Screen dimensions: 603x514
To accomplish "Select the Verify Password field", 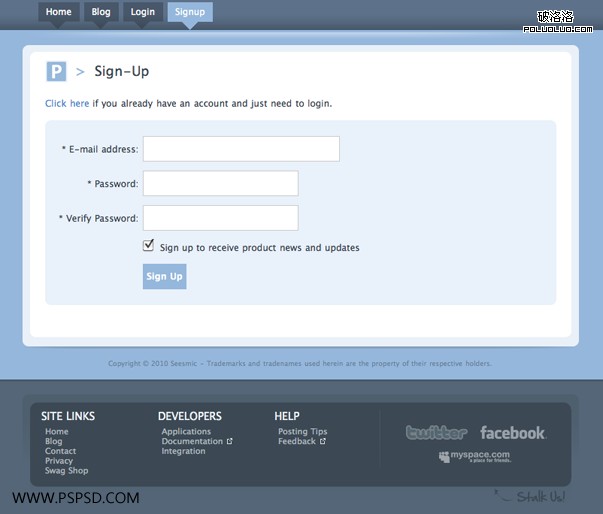I will (221, 218).
